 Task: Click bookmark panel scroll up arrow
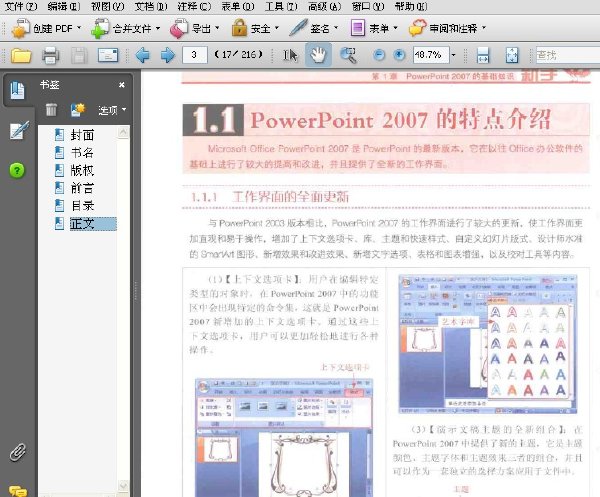point(123,132)
